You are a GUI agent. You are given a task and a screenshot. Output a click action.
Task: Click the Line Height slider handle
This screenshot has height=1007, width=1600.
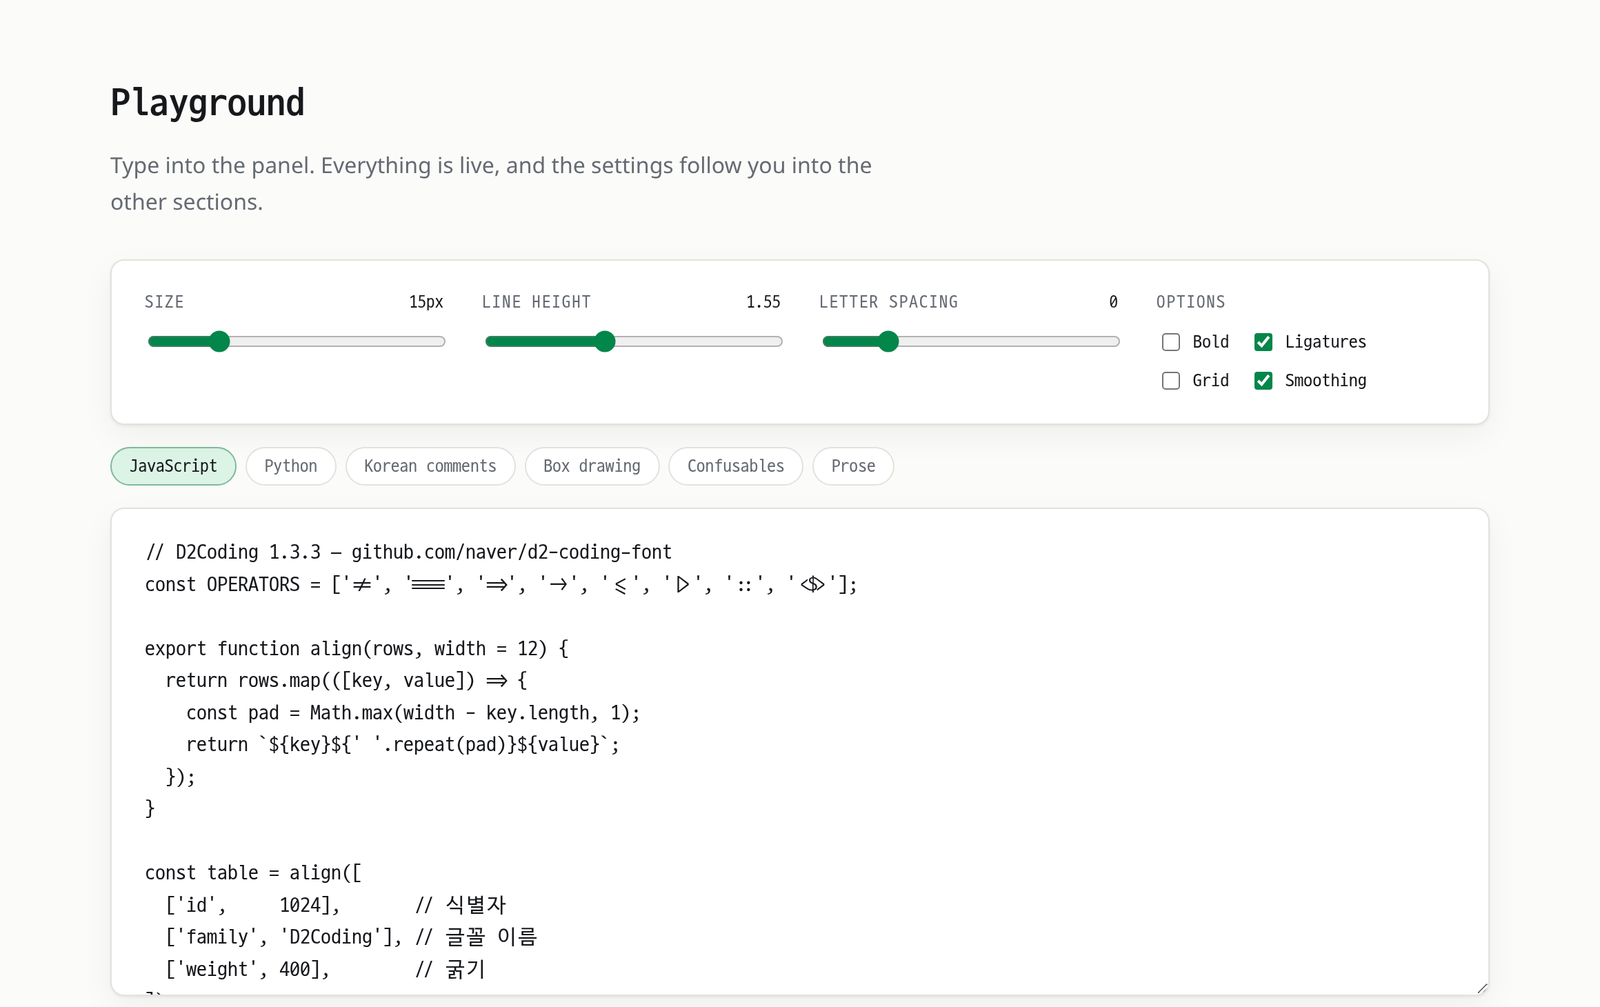point(605,342)
